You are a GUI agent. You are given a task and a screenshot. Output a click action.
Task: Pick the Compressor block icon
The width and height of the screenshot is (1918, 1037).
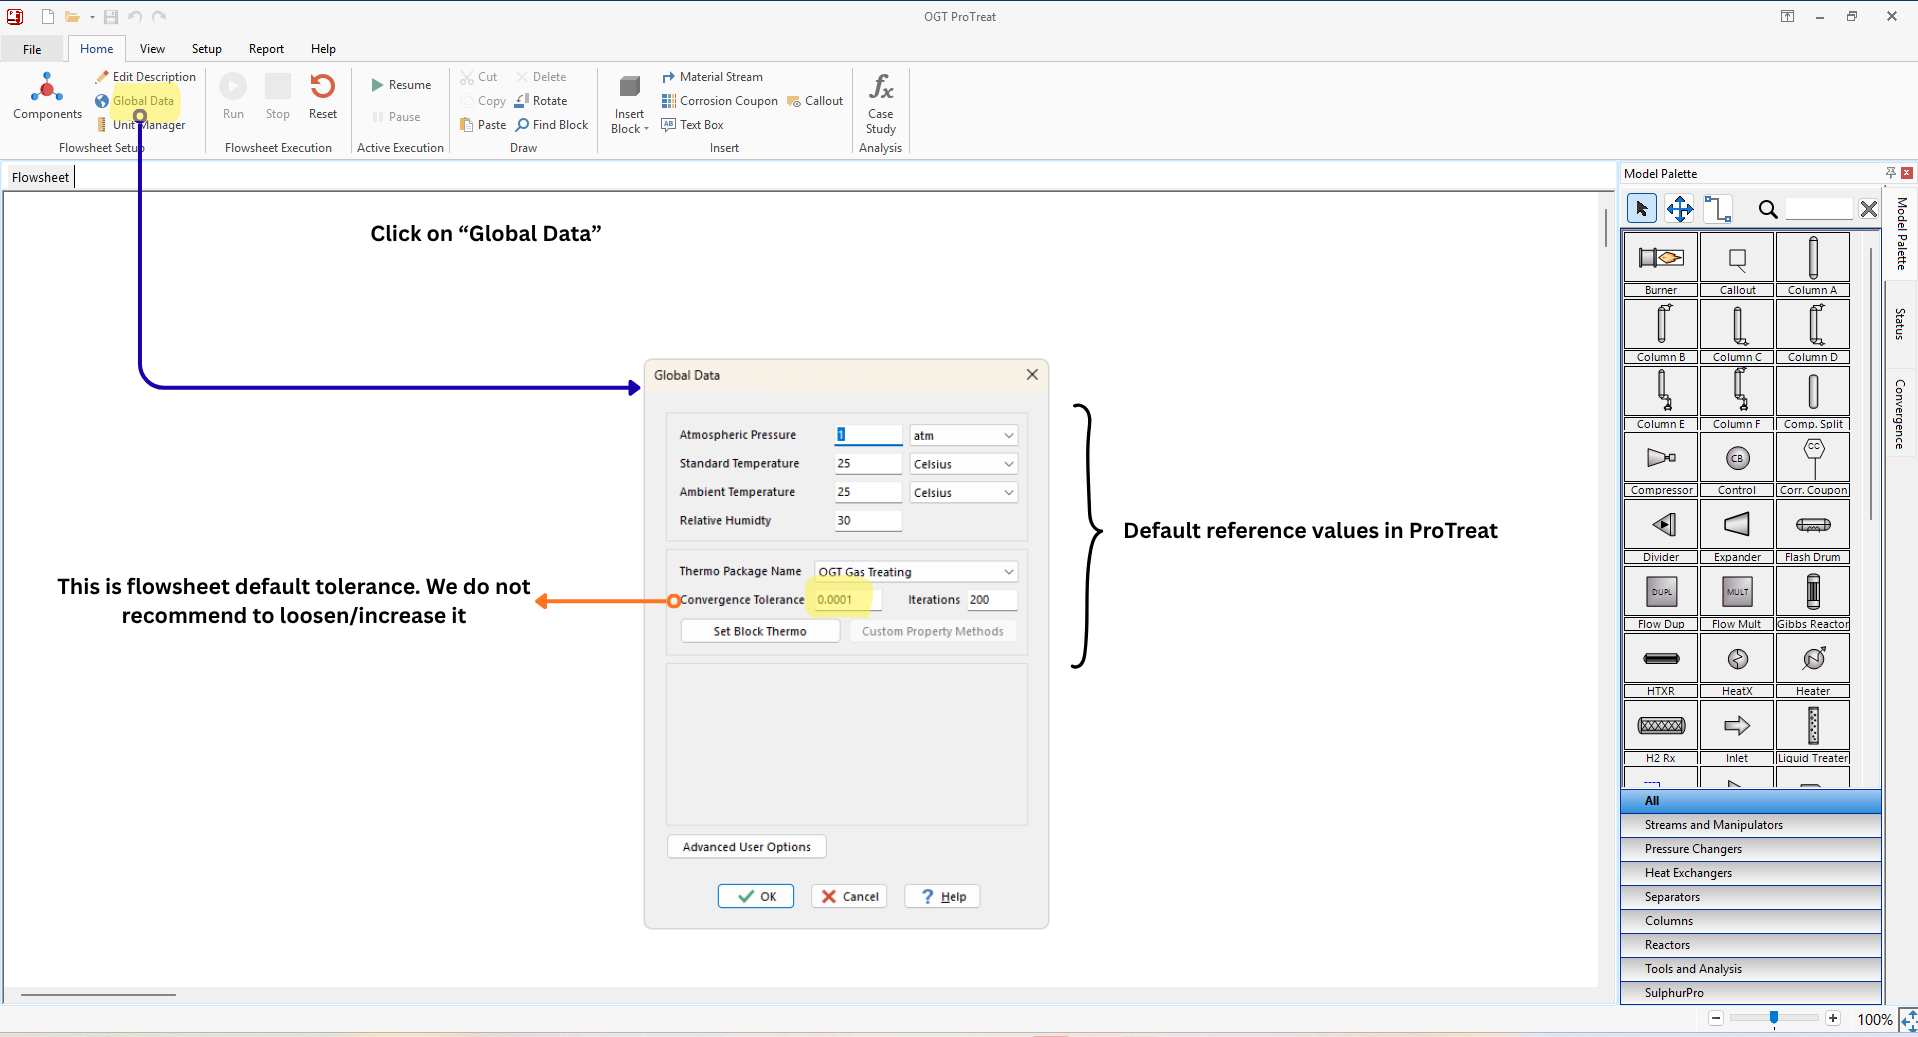(x=1660, y=464)
